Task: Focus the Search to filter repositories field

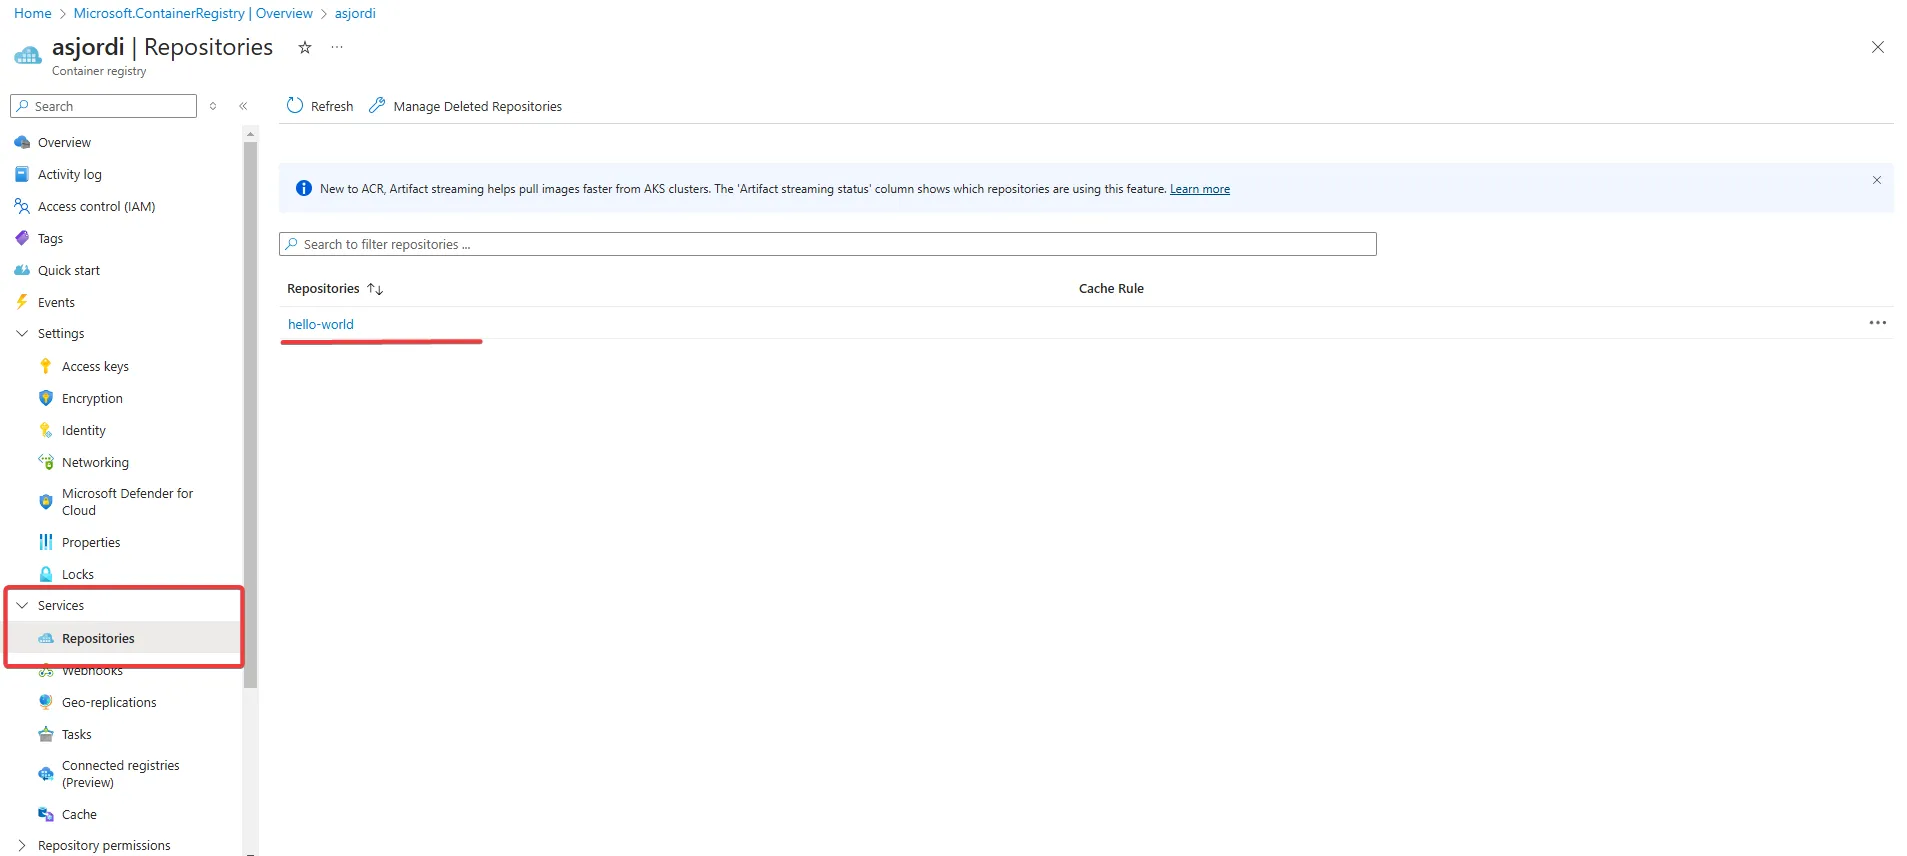Action: point(828,244)
